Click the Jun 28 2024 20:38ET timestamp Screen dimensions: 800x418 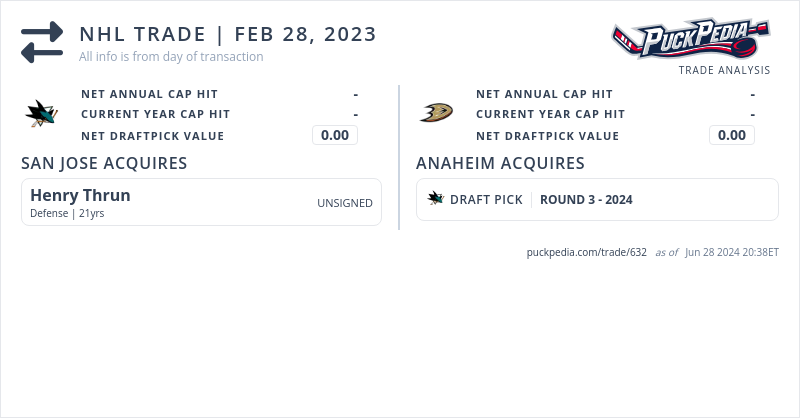[x=732, y=252]
